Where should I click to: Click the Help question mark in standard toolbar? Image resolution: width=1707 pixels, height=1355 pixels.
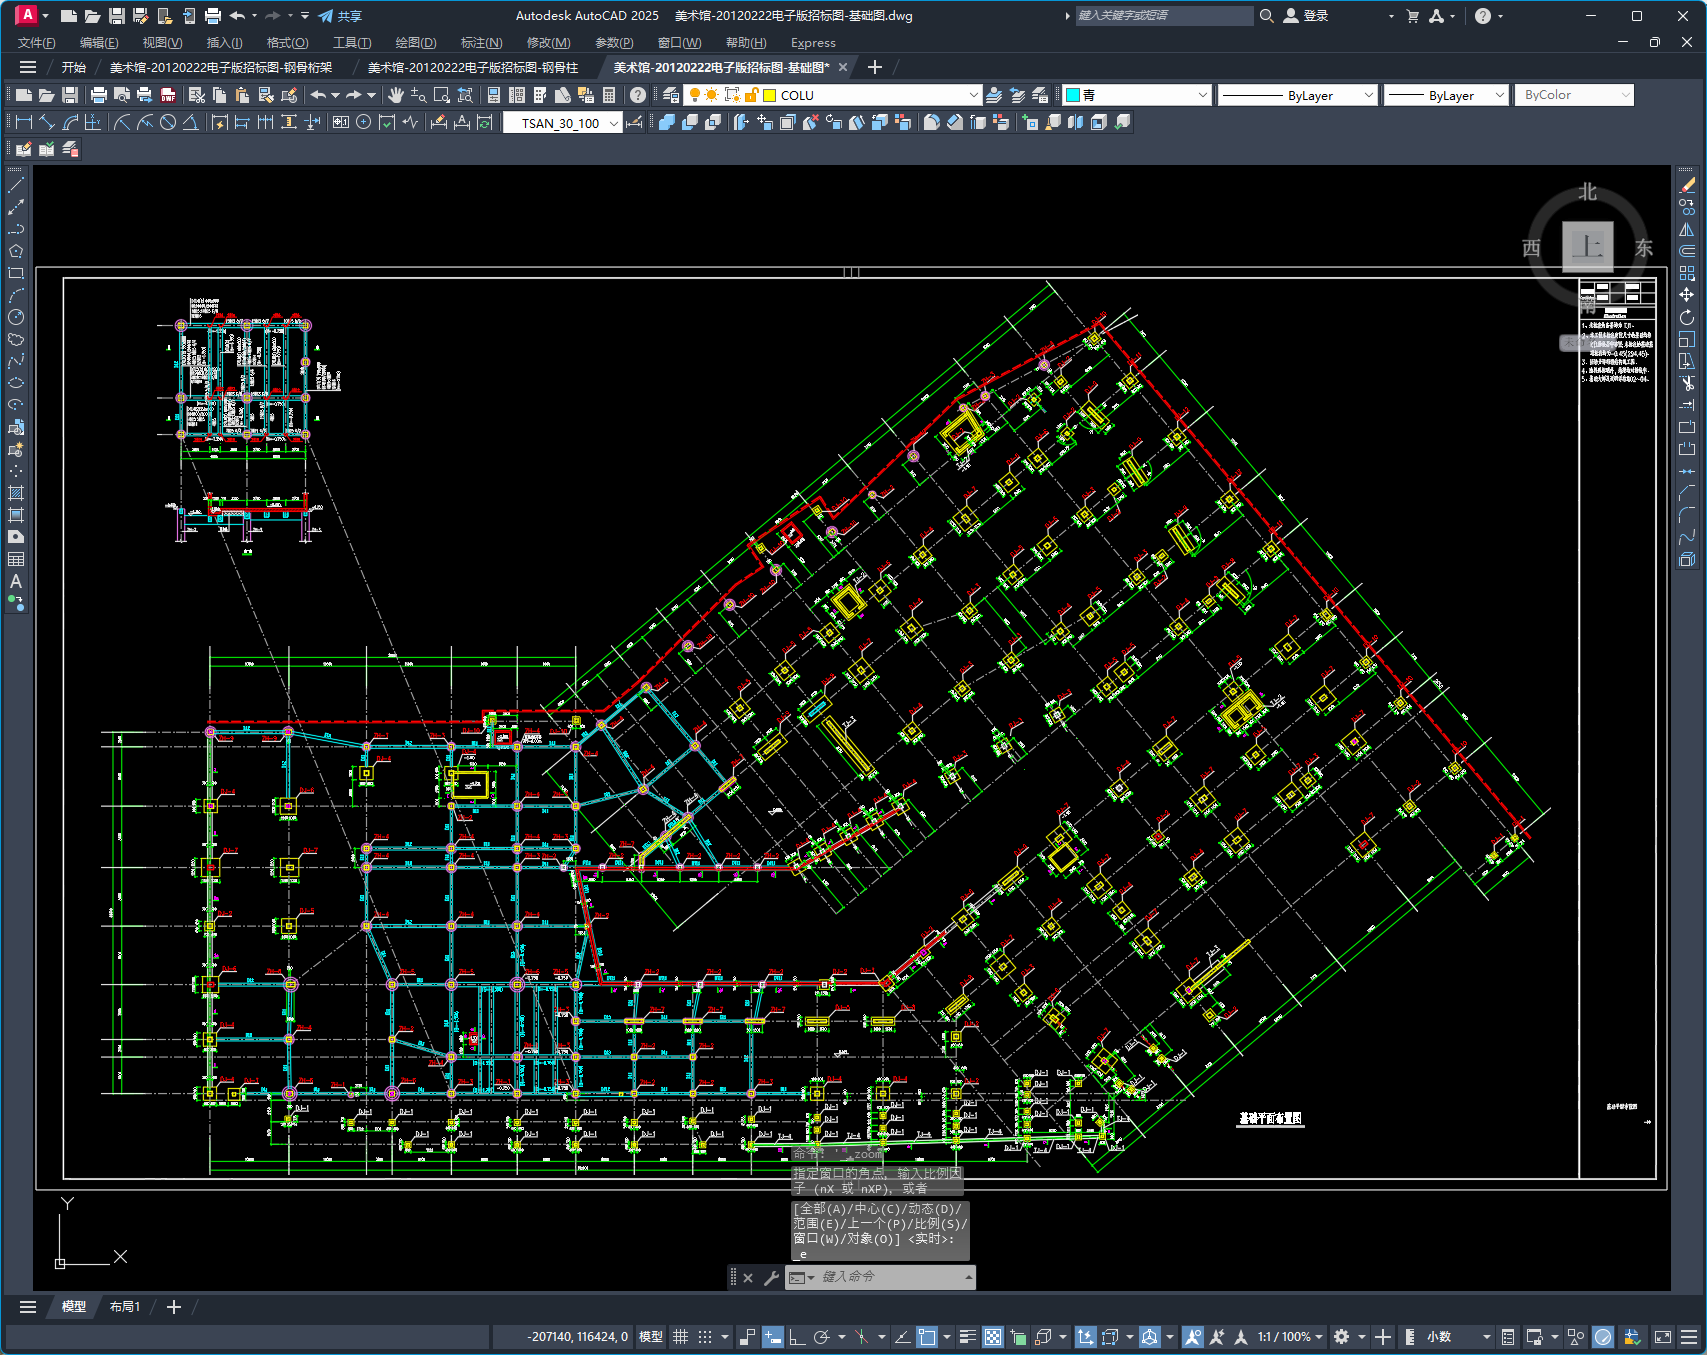pyautogui.click(x=638, y=95)
